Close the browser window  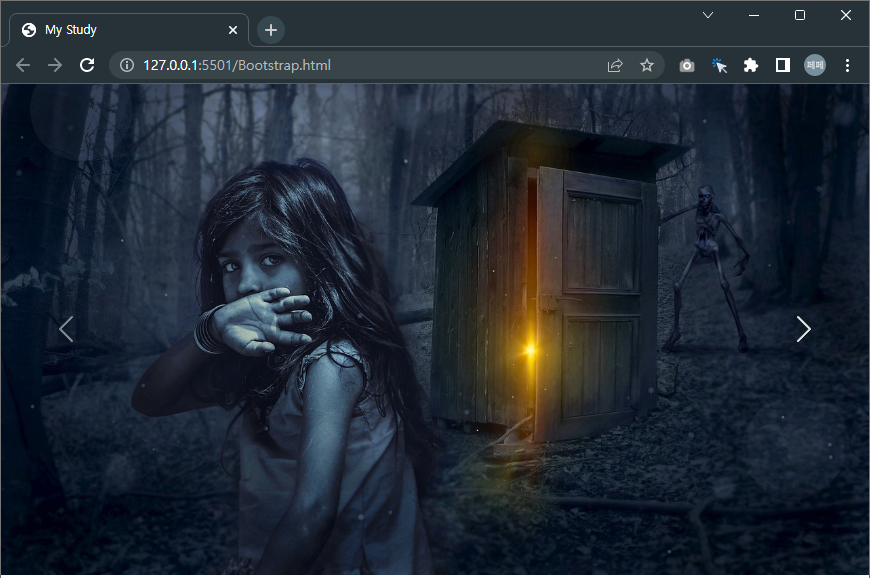pyautogui.click(x=846, y=15)
